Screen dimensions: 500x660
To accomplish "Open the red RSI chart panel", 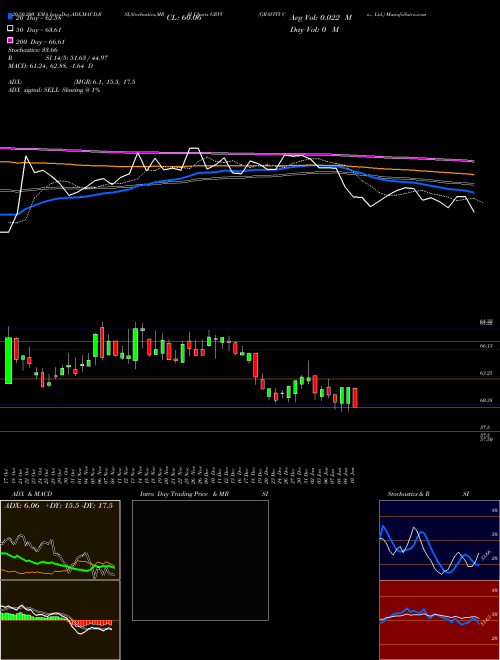I will click(439, 620).
